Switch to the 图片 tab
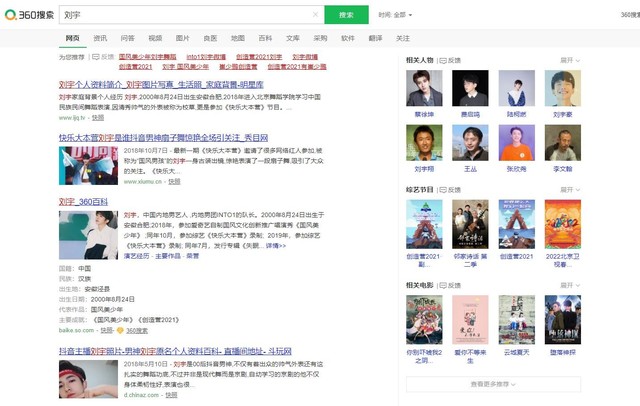Image resolution: width=640 pixels, height=406 pixels. 183,38
